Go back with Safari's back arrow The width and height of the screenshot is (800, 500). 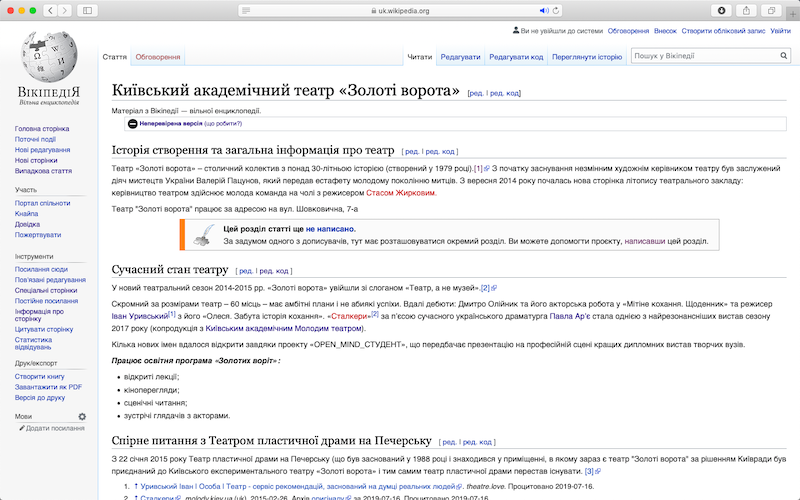point(50,10)
